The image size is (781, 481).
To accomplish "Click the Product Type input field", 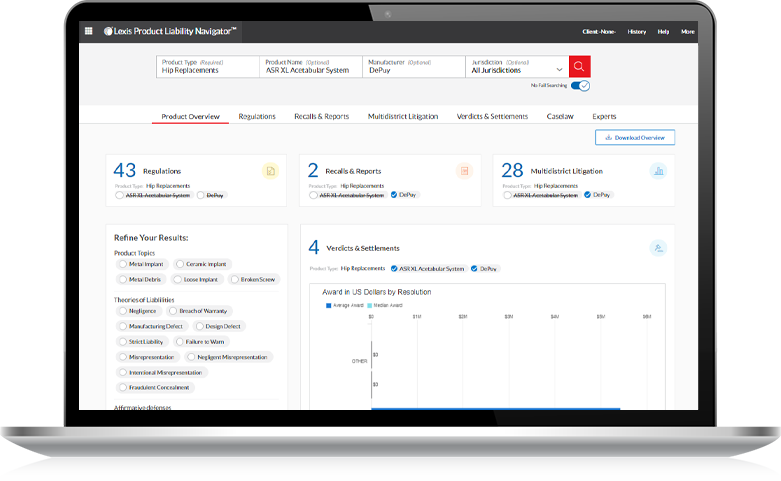I will click(208, 67).
